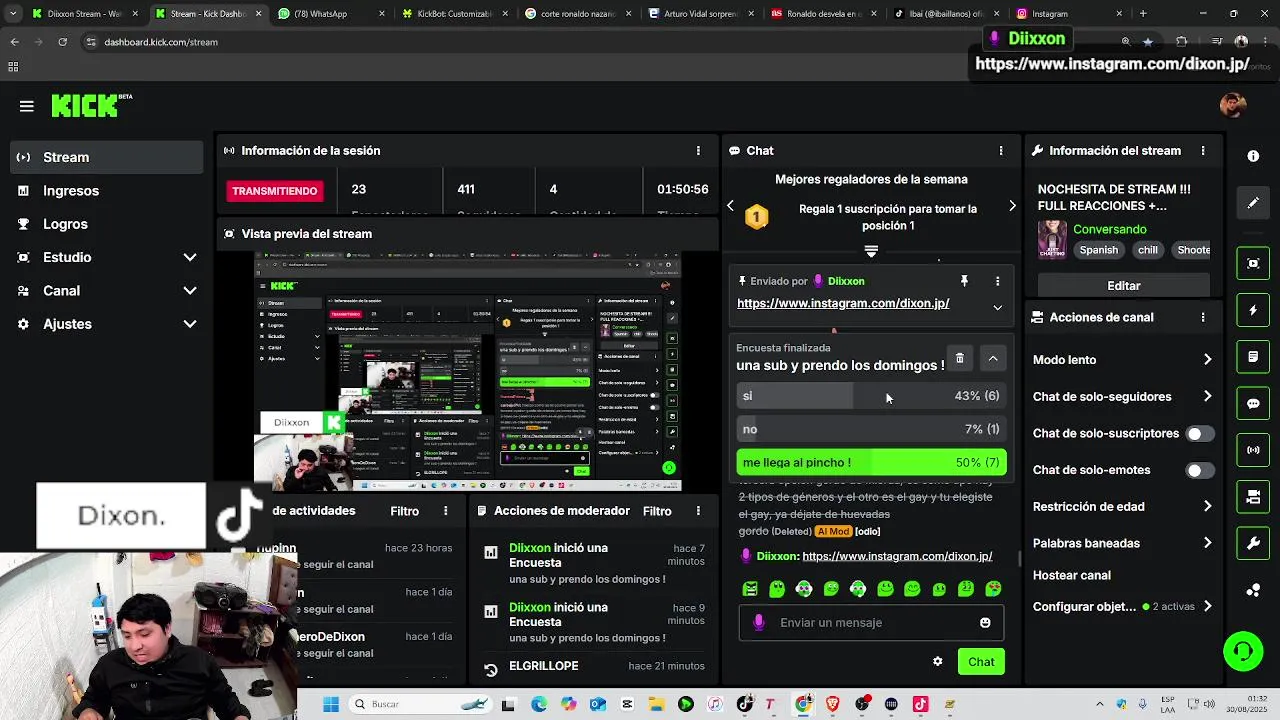Click the Editar stream info button
Viewport: 1280px width, 720px height.
point(1124,285)
